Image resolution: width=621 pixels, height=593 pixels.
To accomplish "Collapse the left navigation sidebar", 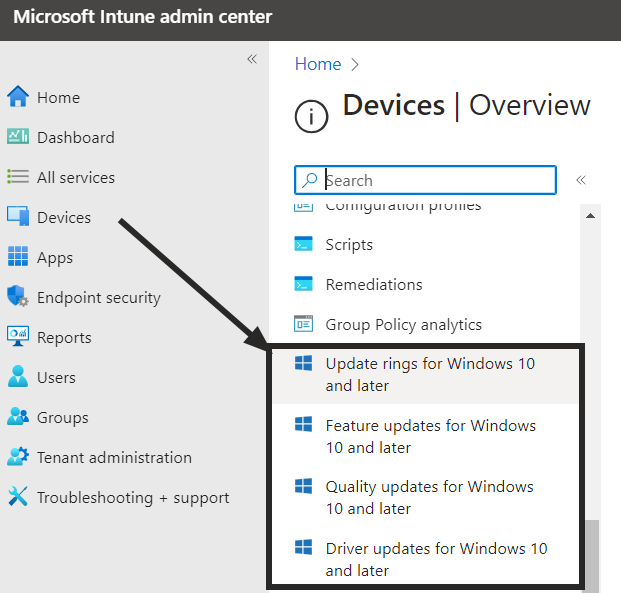I will [x=252, y=59].
